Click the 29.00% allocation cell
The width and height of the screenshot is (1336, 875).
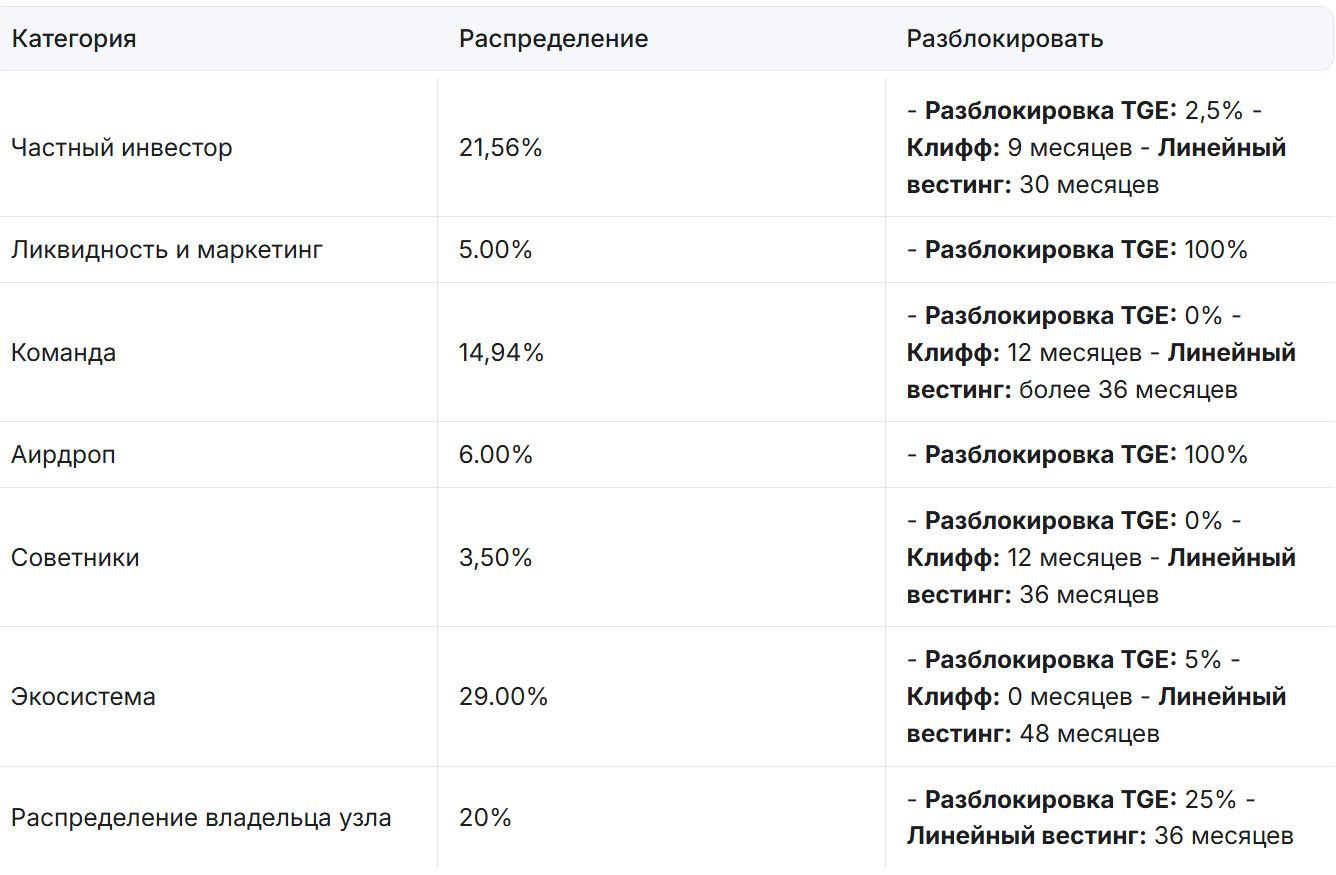[x=504, y=697]
